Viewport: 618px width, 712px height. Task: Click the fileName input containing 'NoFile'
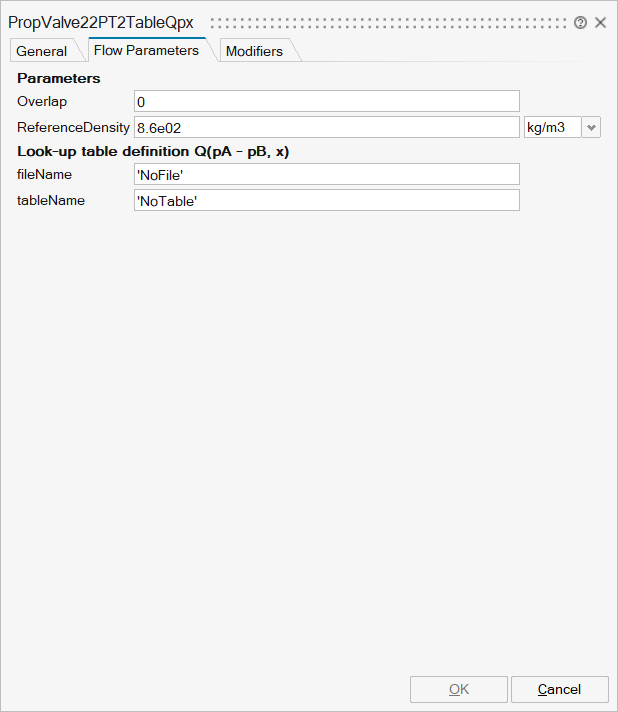click(326, 174)
